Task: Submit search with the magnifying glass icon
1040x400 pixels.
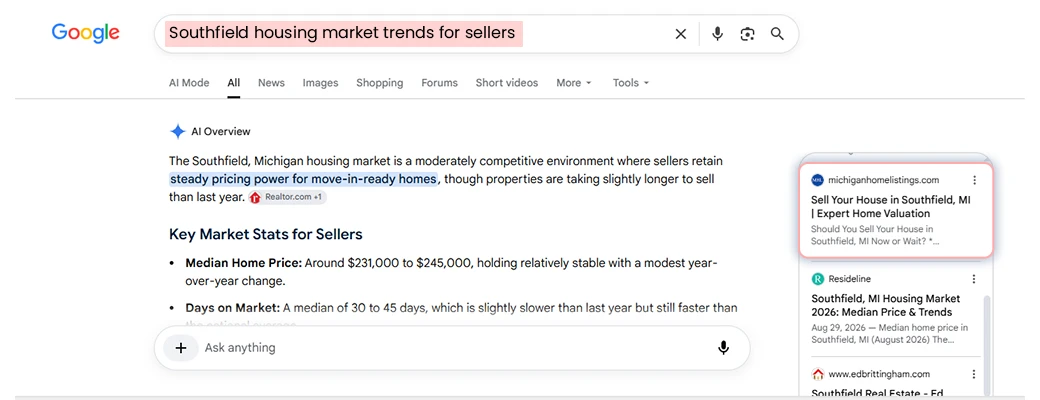Action: click(x=777, y=34)
